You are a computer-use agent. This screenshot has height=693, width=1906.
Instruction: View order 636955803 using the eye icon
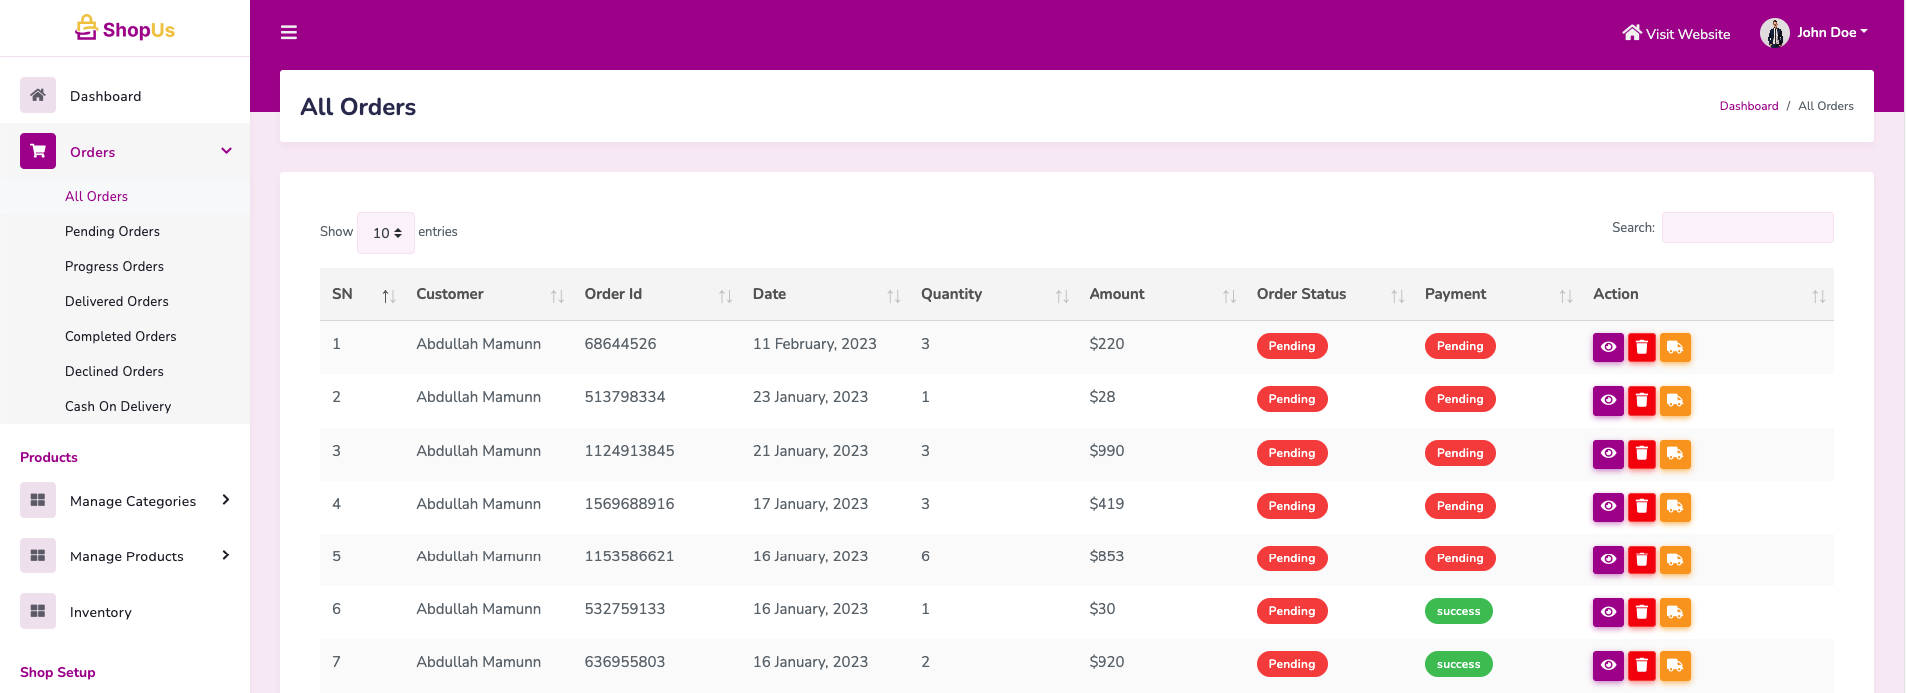[1608, 665]
